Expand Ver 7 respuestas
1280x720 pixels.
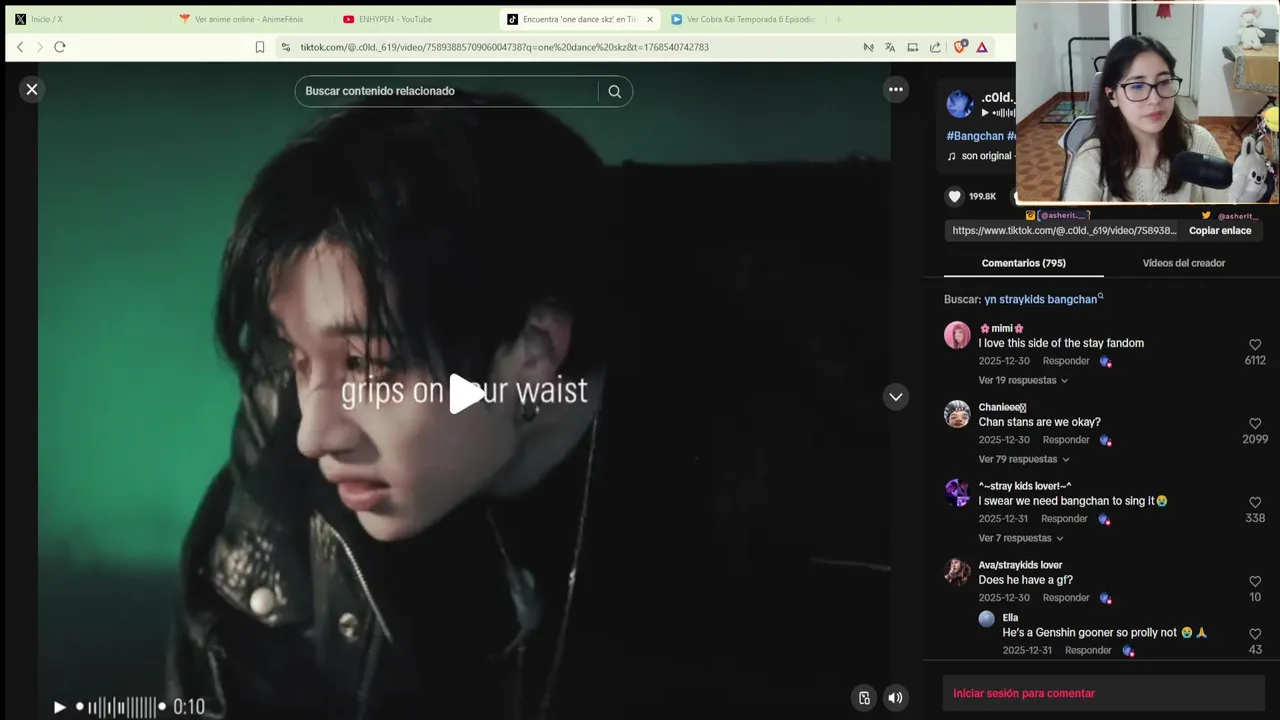[x=1020, y=538]
